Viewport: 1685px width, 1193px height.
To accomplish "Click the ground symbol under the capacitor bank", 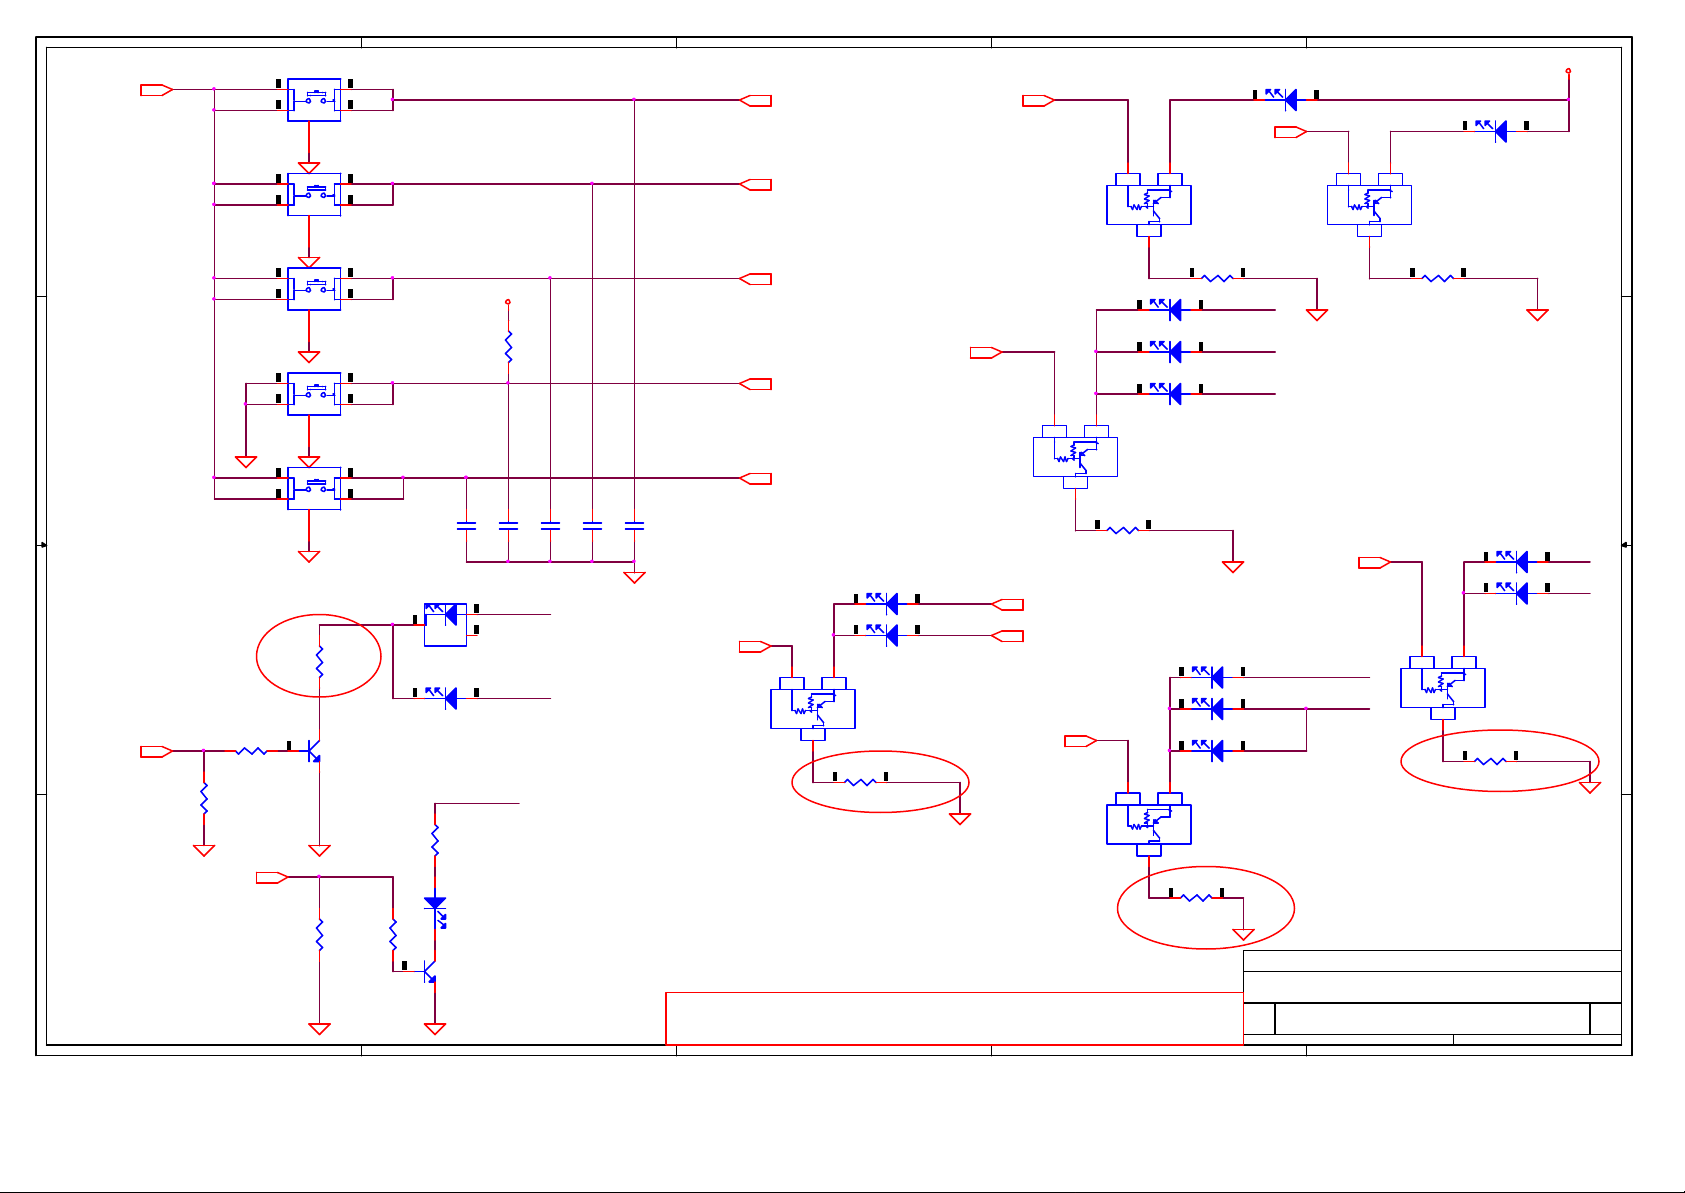I will [634, 577].
